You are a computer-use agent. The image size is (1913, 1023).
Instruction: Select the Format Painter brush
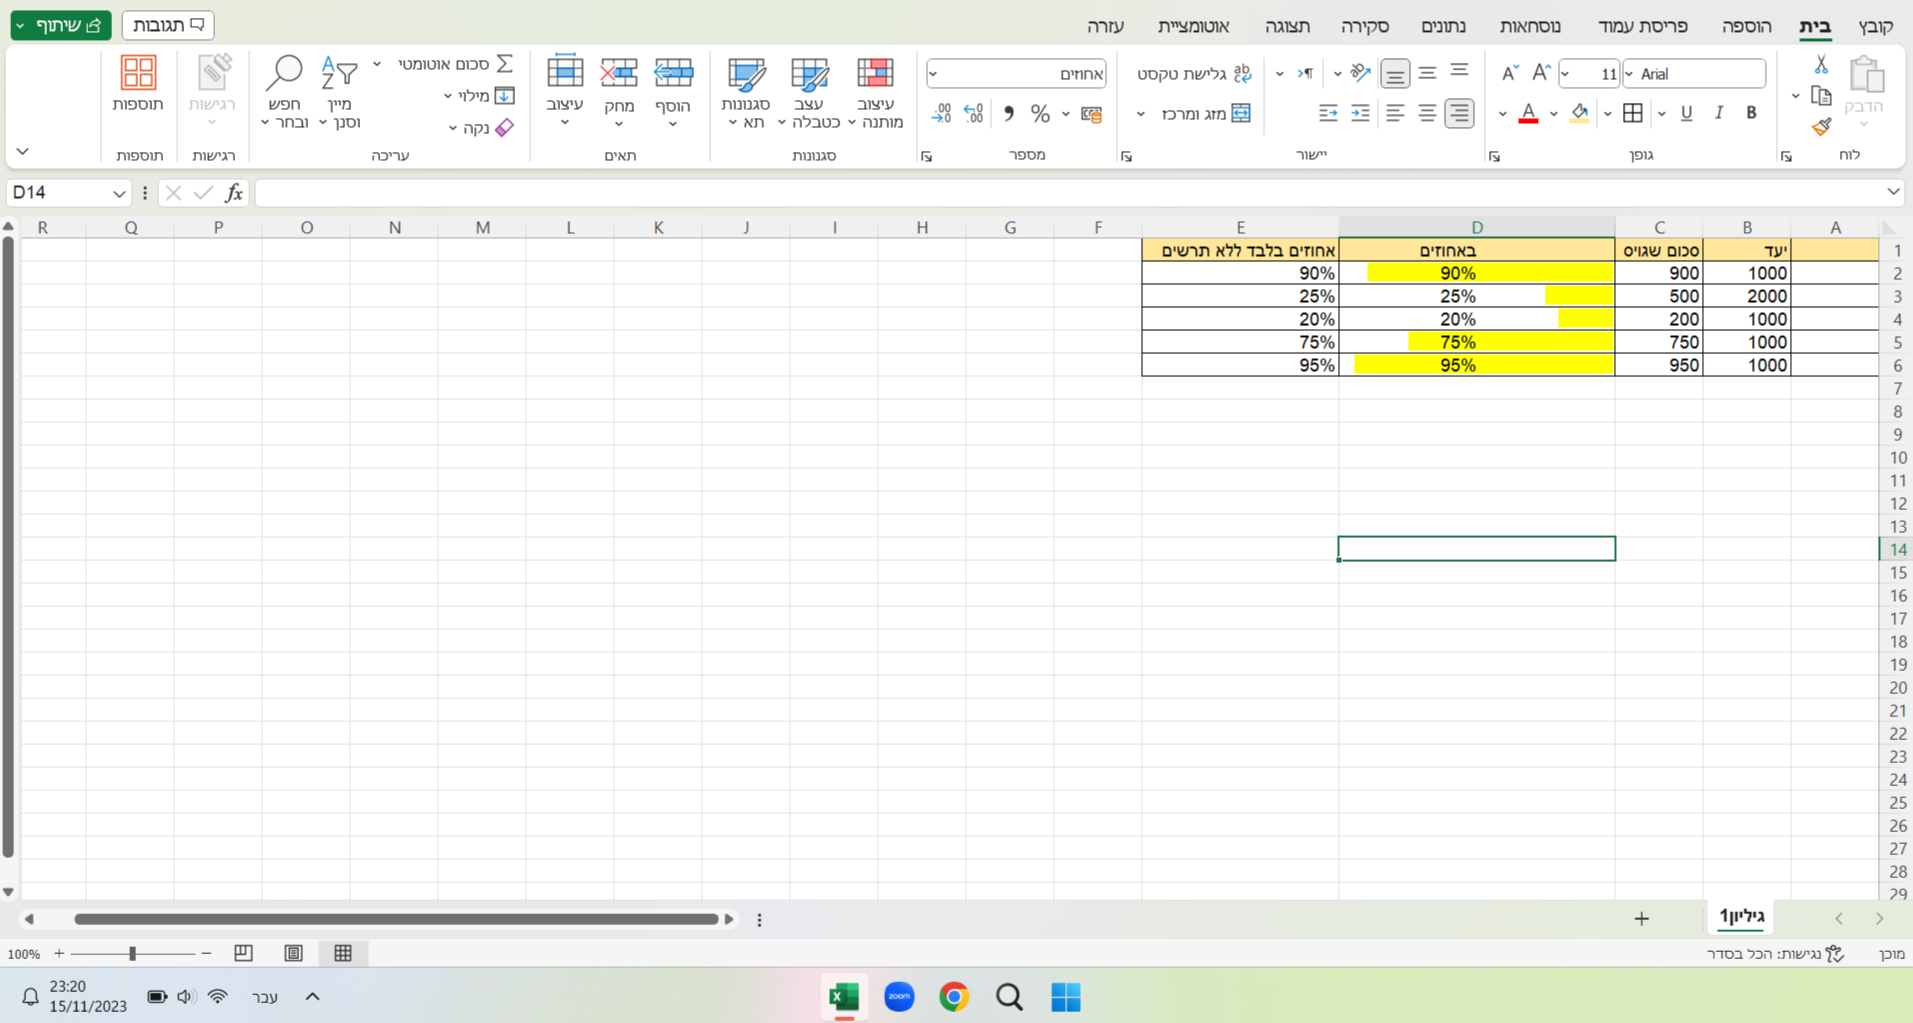[x=1821, y=126]
